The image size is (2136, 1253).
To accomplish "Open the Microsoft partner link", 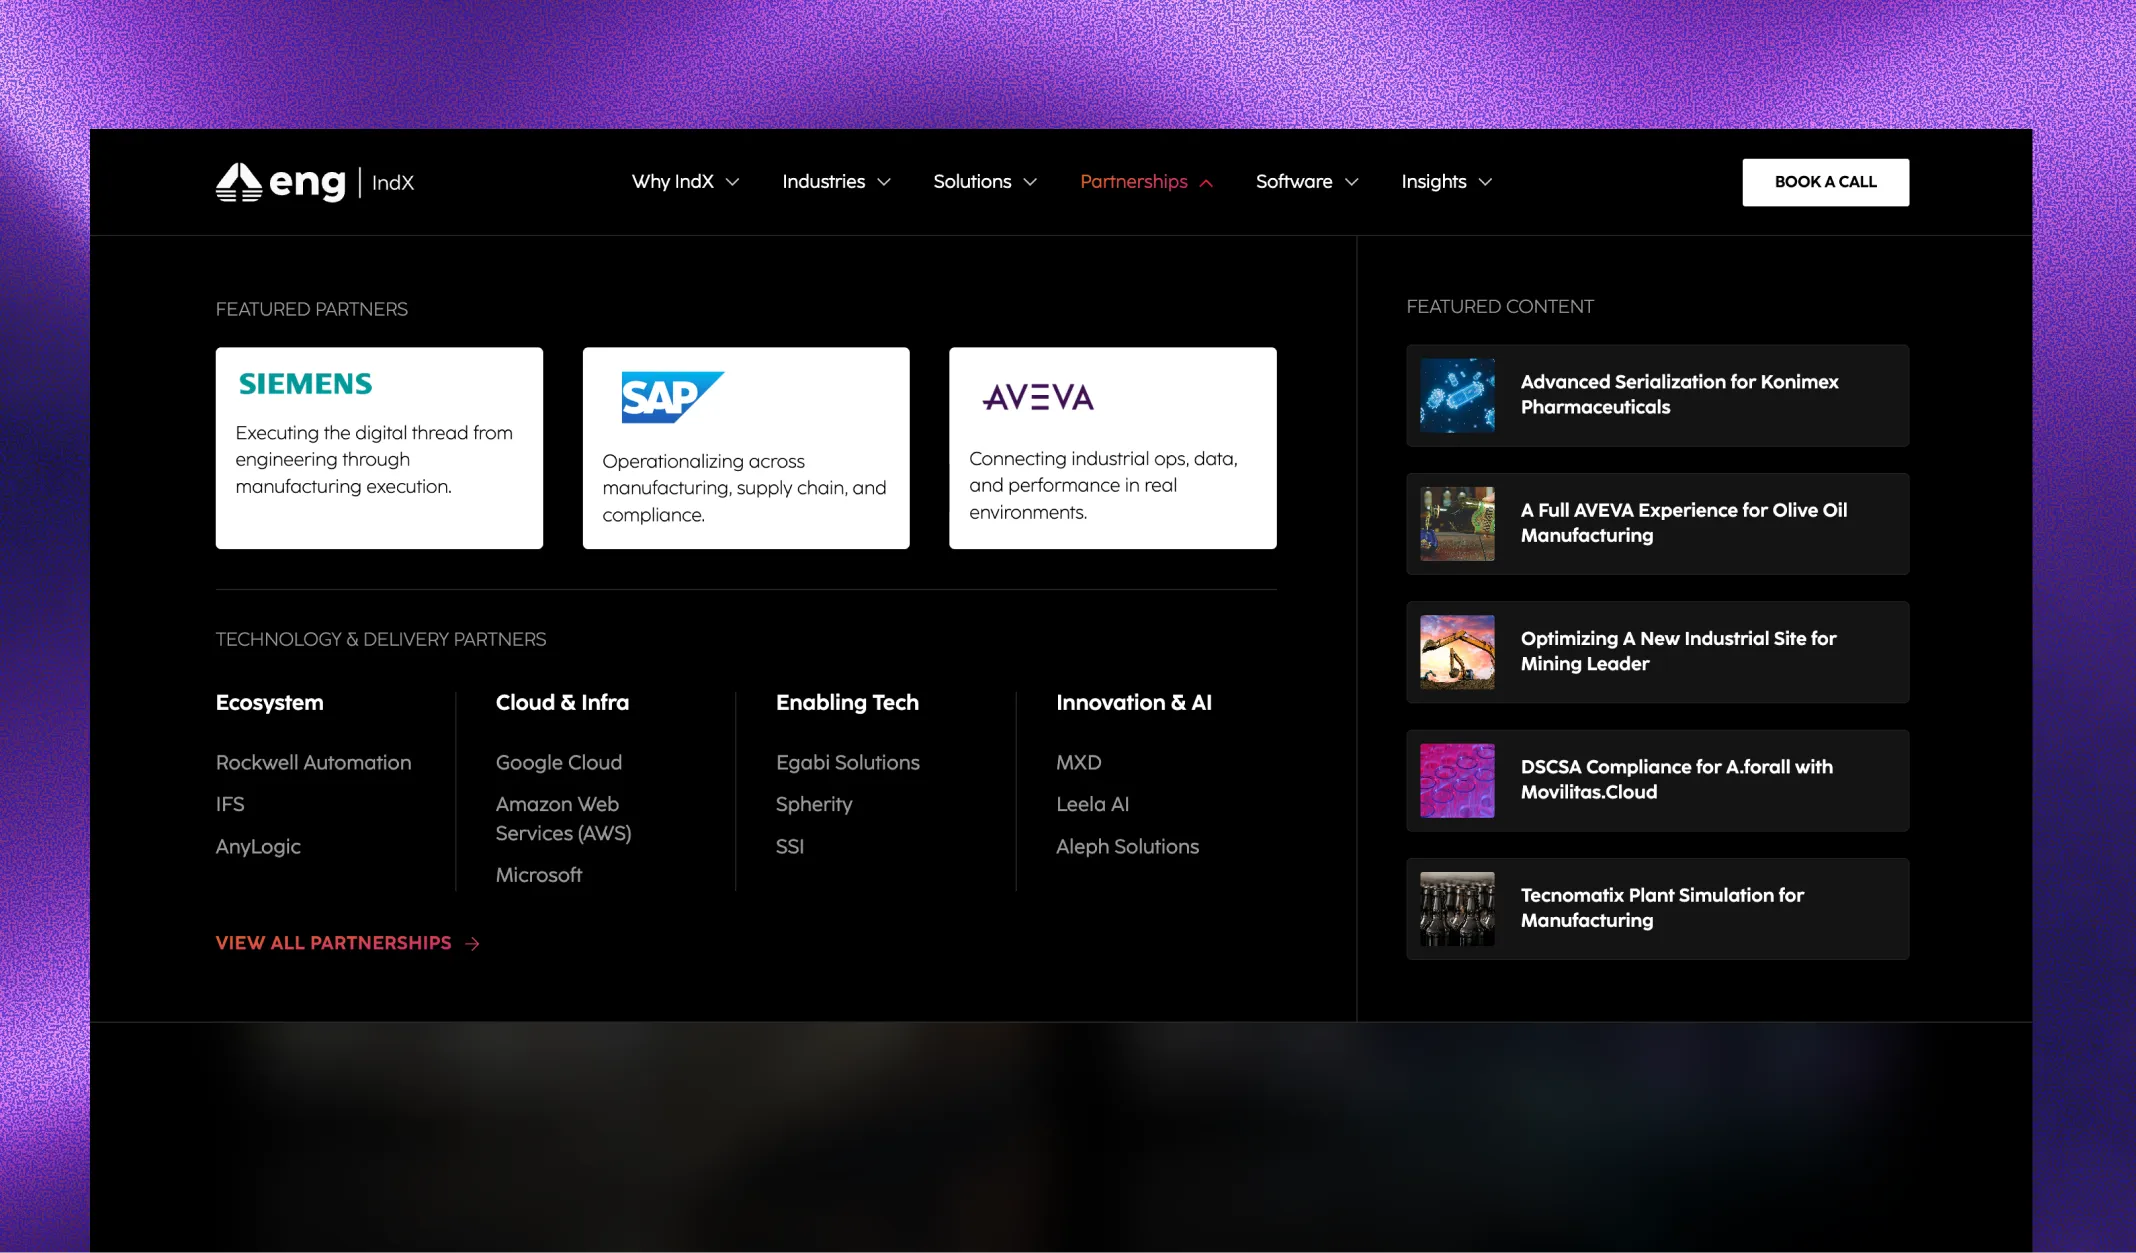I will (x=539, y=875).
